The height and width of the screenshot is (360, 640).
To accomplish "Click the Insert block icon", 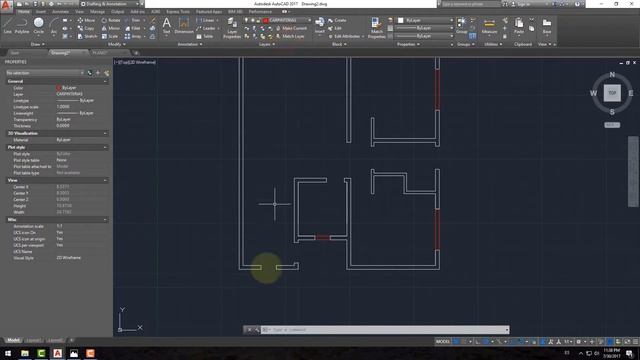I will point(320,24).
